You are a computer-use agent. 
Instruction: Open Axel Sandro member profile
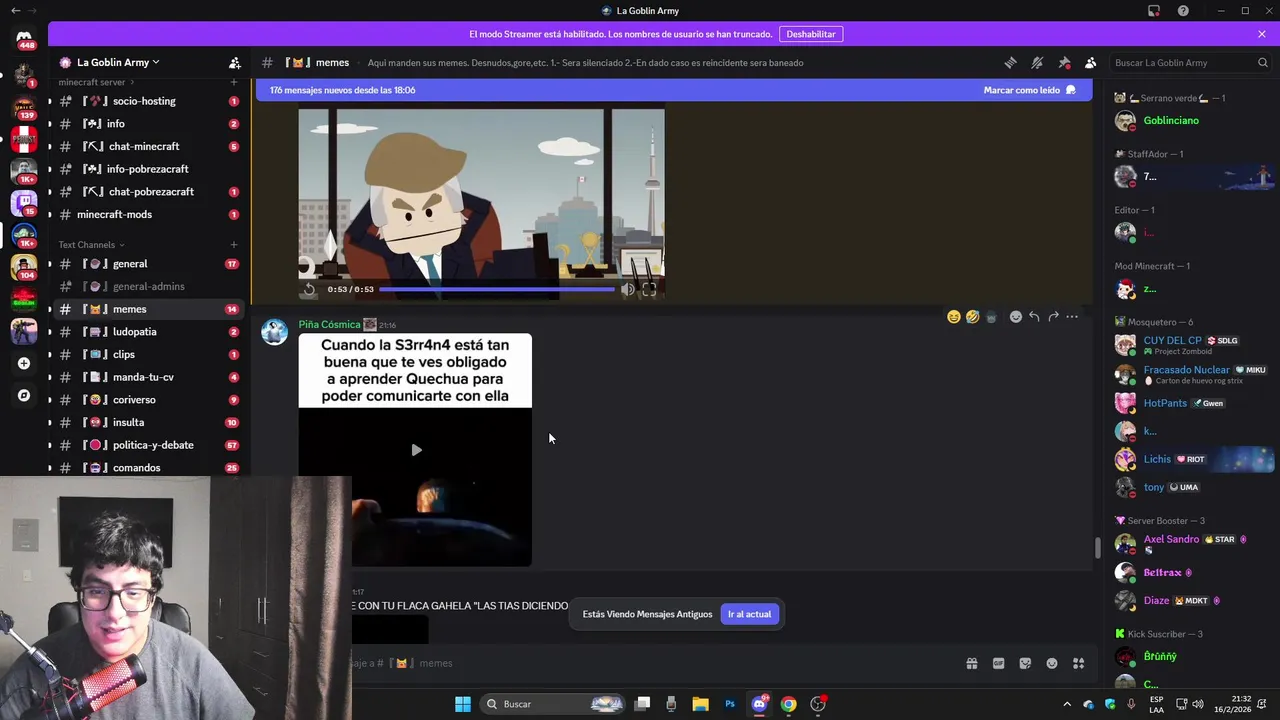coord(1193,543)
